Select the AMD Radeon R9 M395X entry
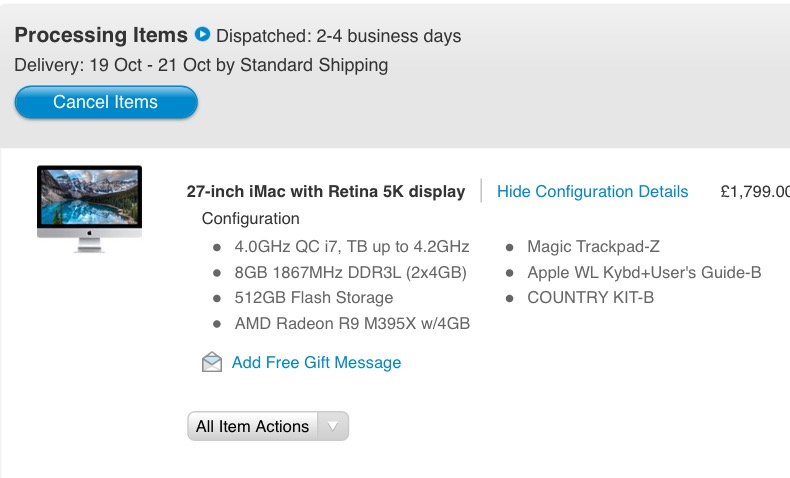Image resolution: width=790 pixels, height=478 pixels. (352, 323)
